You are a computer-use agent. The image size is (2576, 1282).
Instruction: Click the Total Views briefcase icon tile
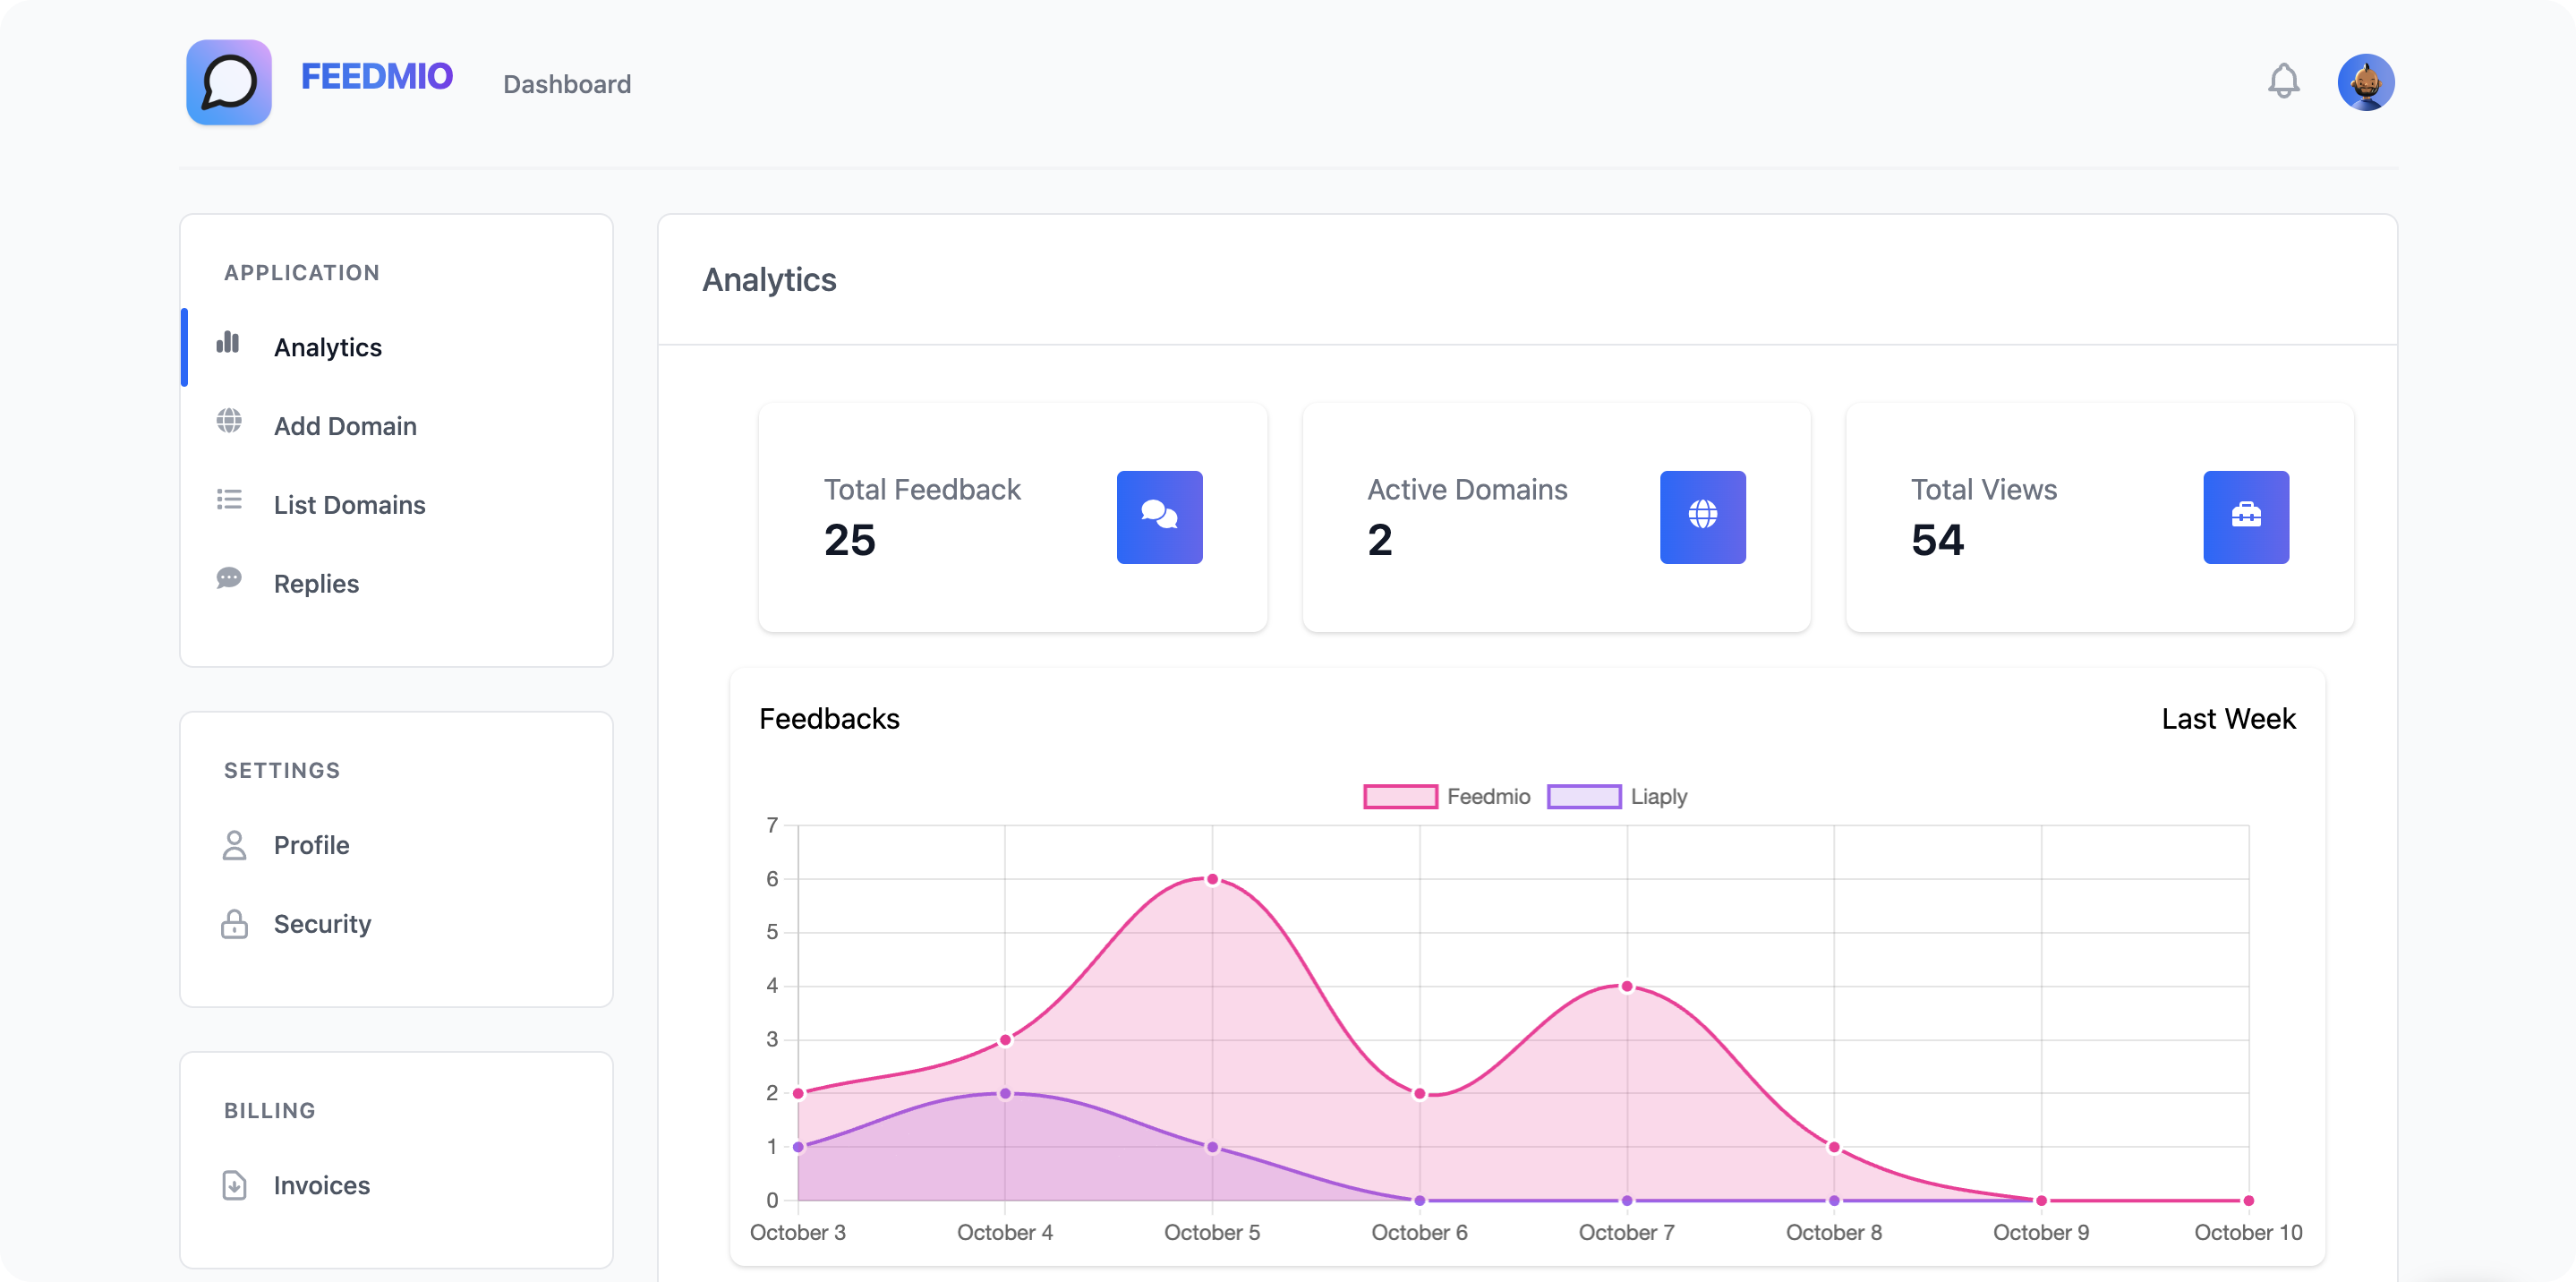pos(2245,517)
